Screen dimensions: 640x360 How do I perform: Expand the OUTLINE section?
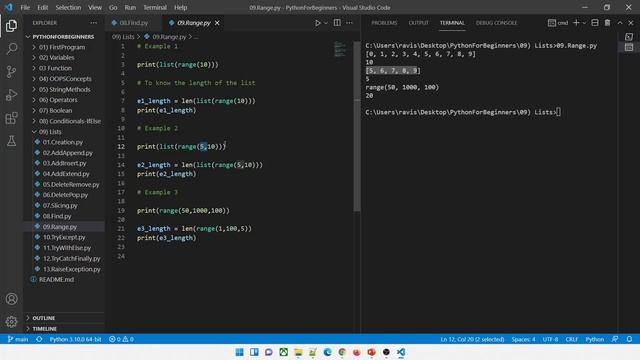(44, 318)
